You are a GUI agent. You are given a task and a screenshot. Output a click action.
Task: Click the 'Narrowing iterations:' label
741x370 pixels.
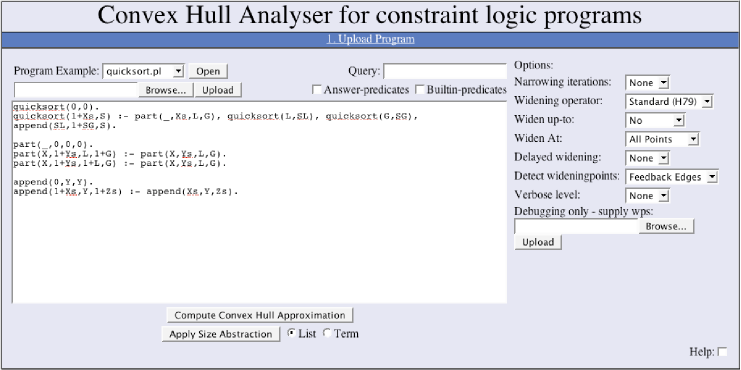pos(562,82)
